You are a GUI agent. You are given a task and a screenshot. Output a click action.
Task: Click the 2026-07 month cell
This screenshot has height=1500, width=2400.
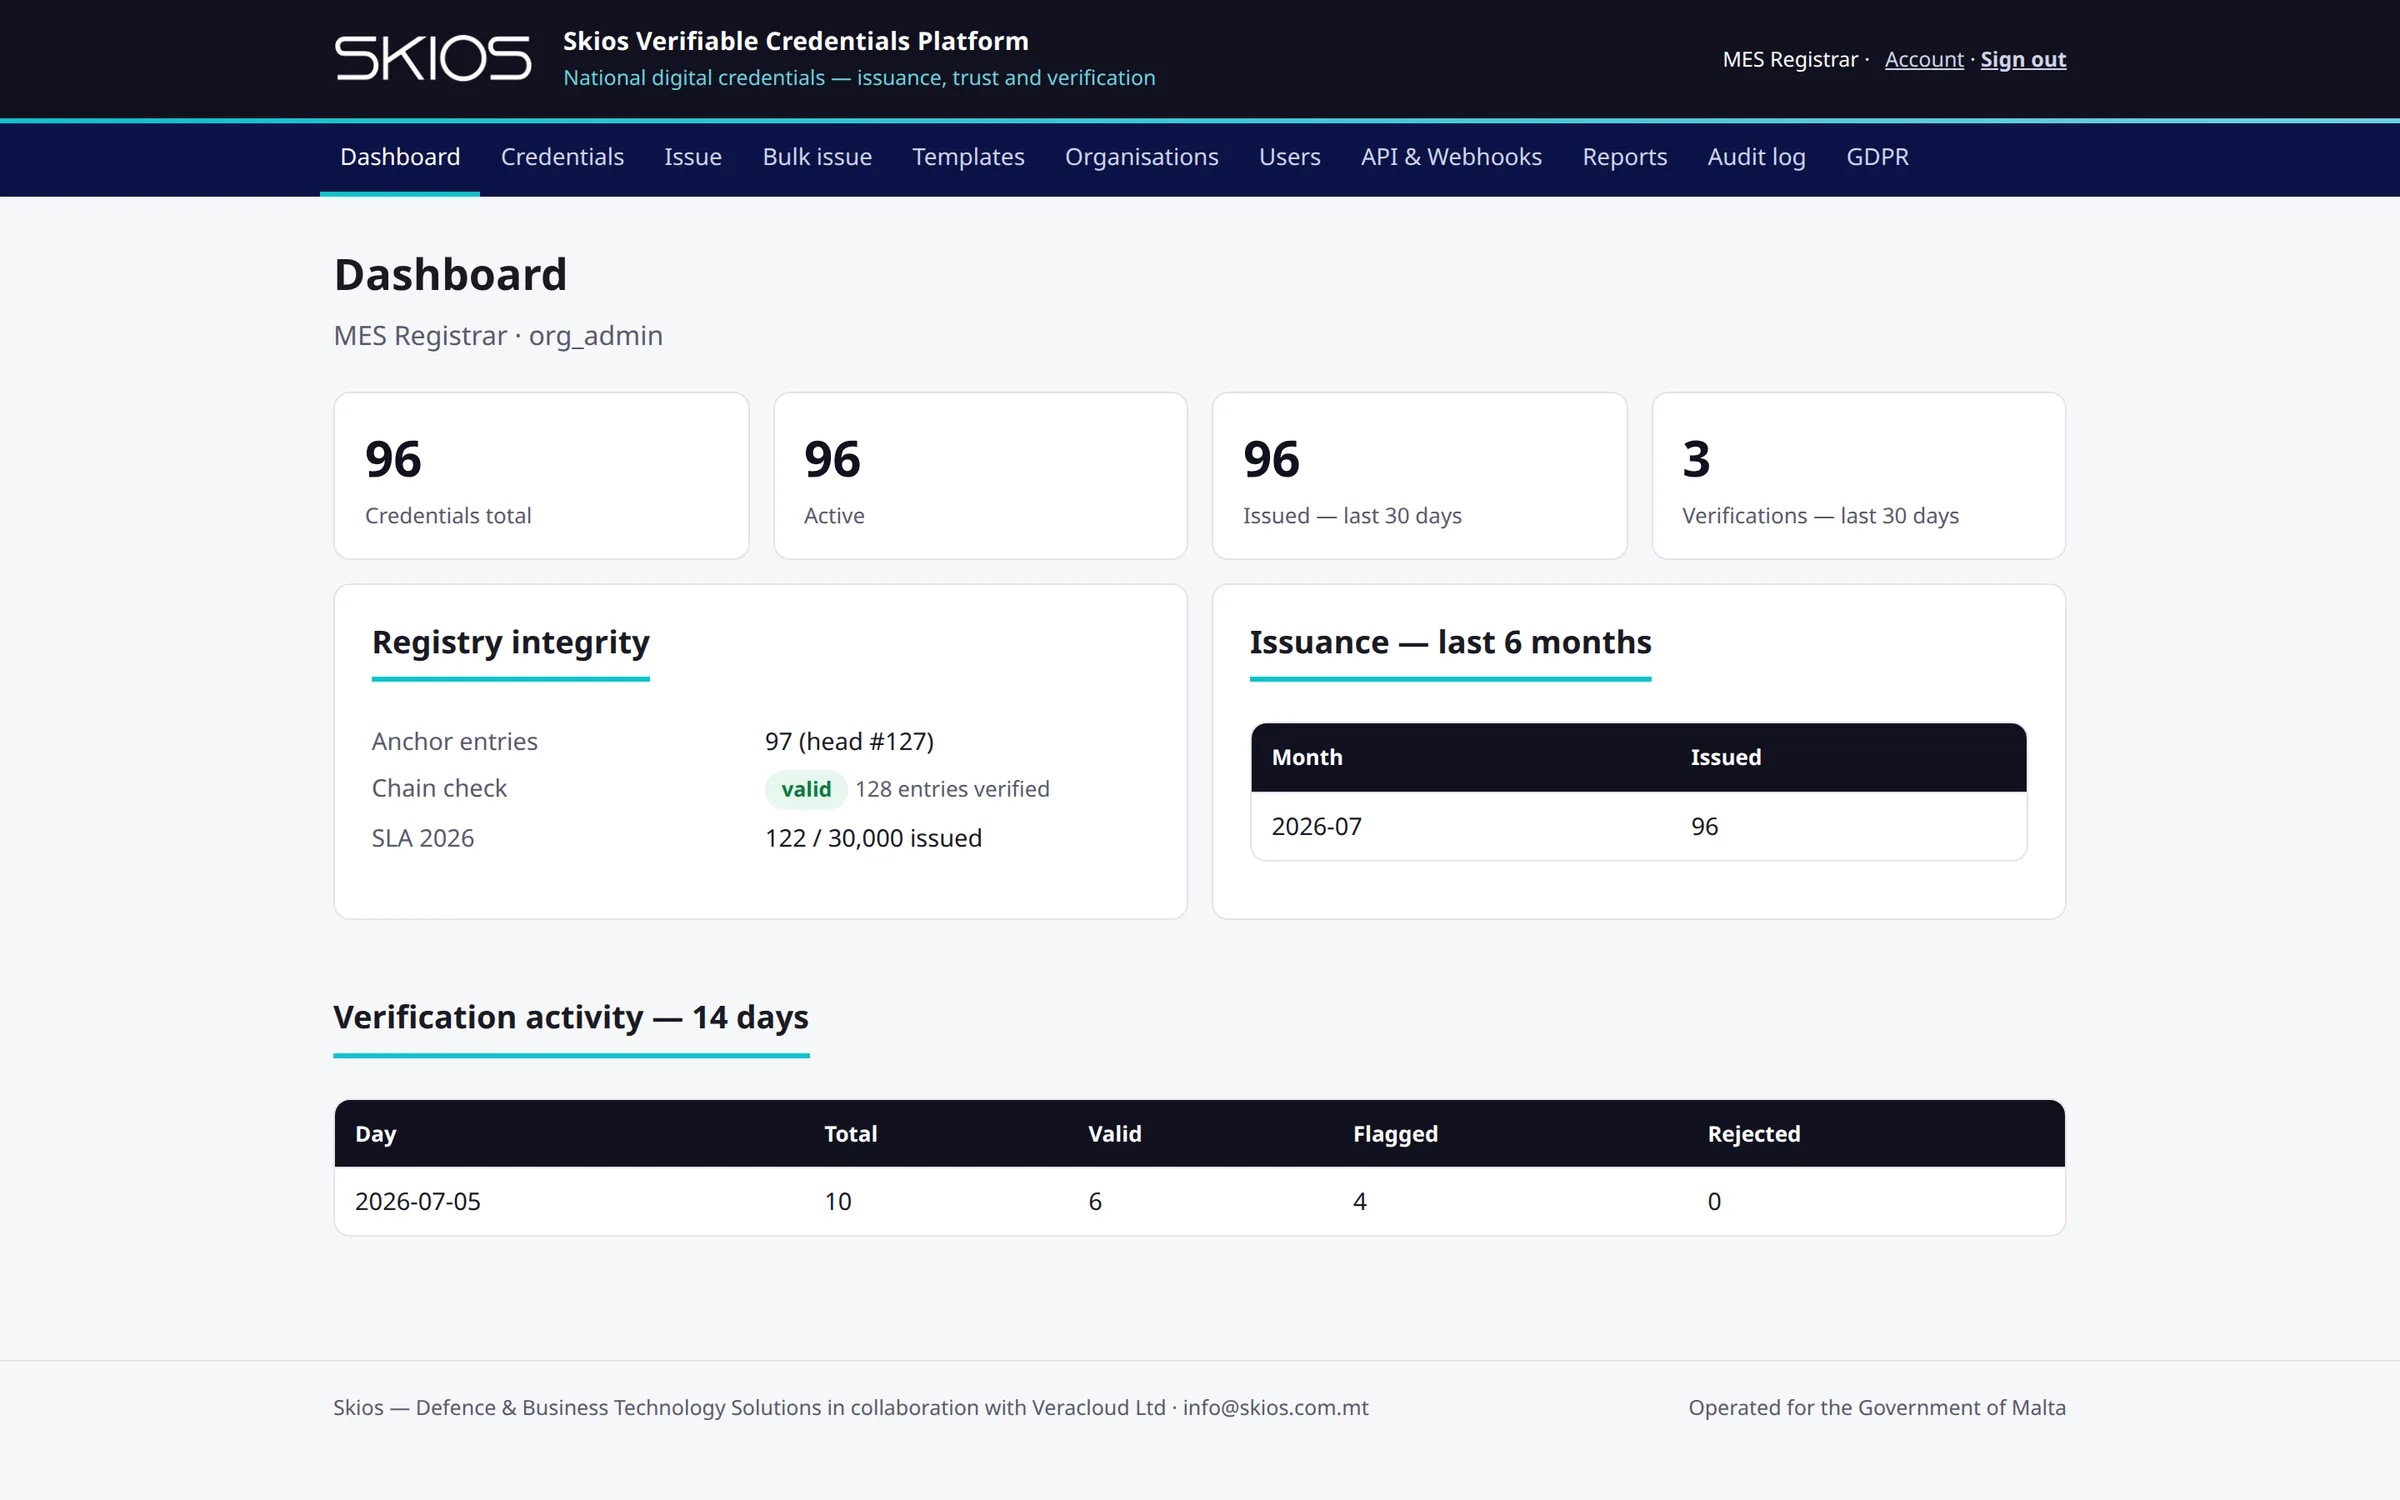[1316, 826]
